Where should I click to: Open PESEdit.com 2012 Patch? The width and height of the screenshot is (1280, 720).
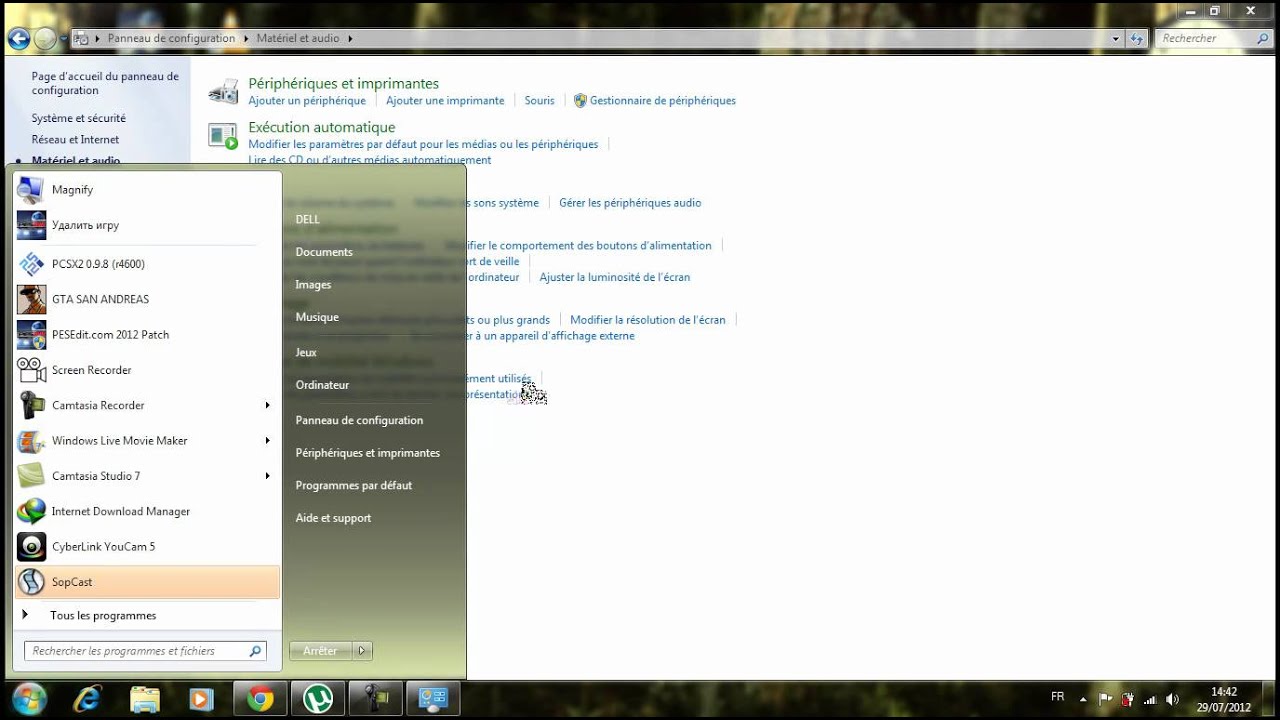[147, 334]
